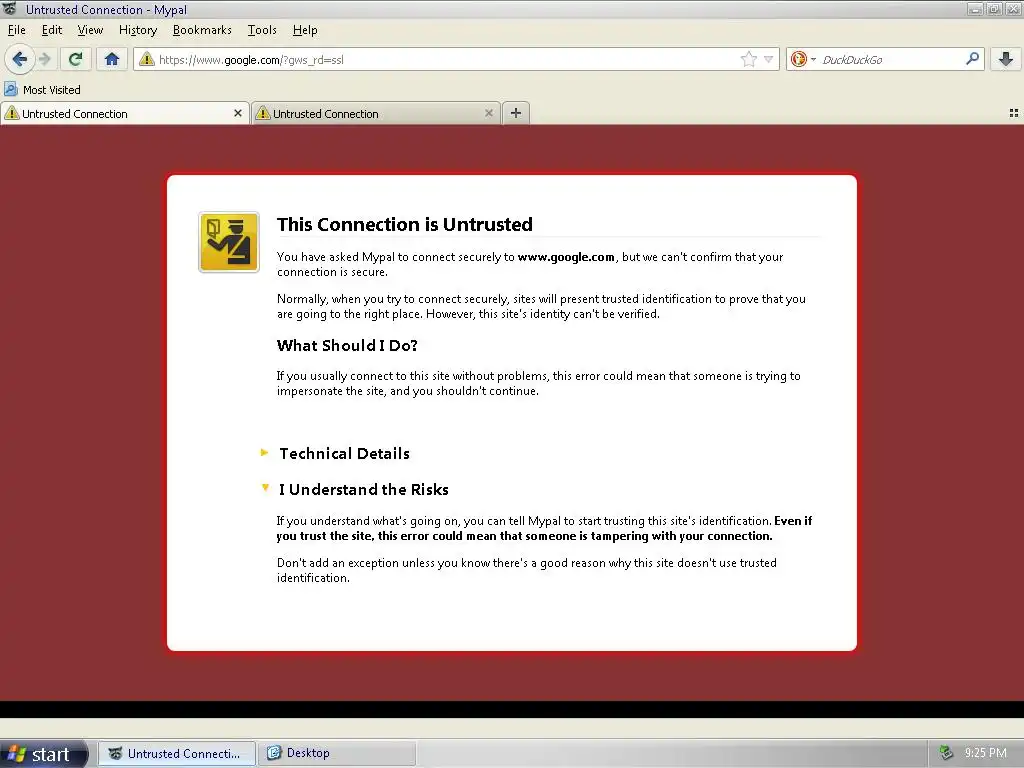Screen dimensions: 1024x768
Task: Click the 9:25 PM clock
Action: [x=985, y=753]
